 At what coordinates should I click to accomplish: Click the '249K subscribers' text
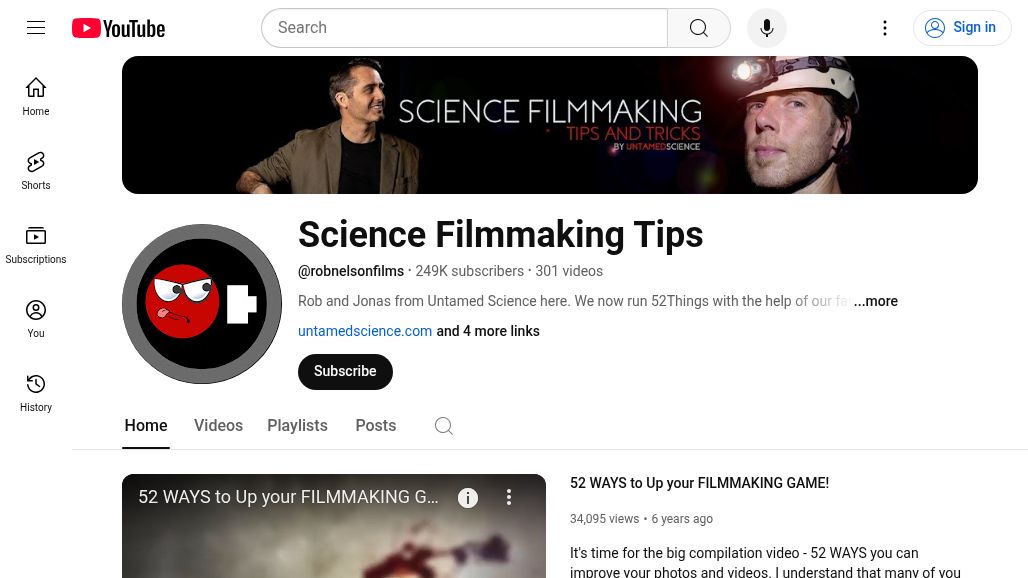point(469,271)
